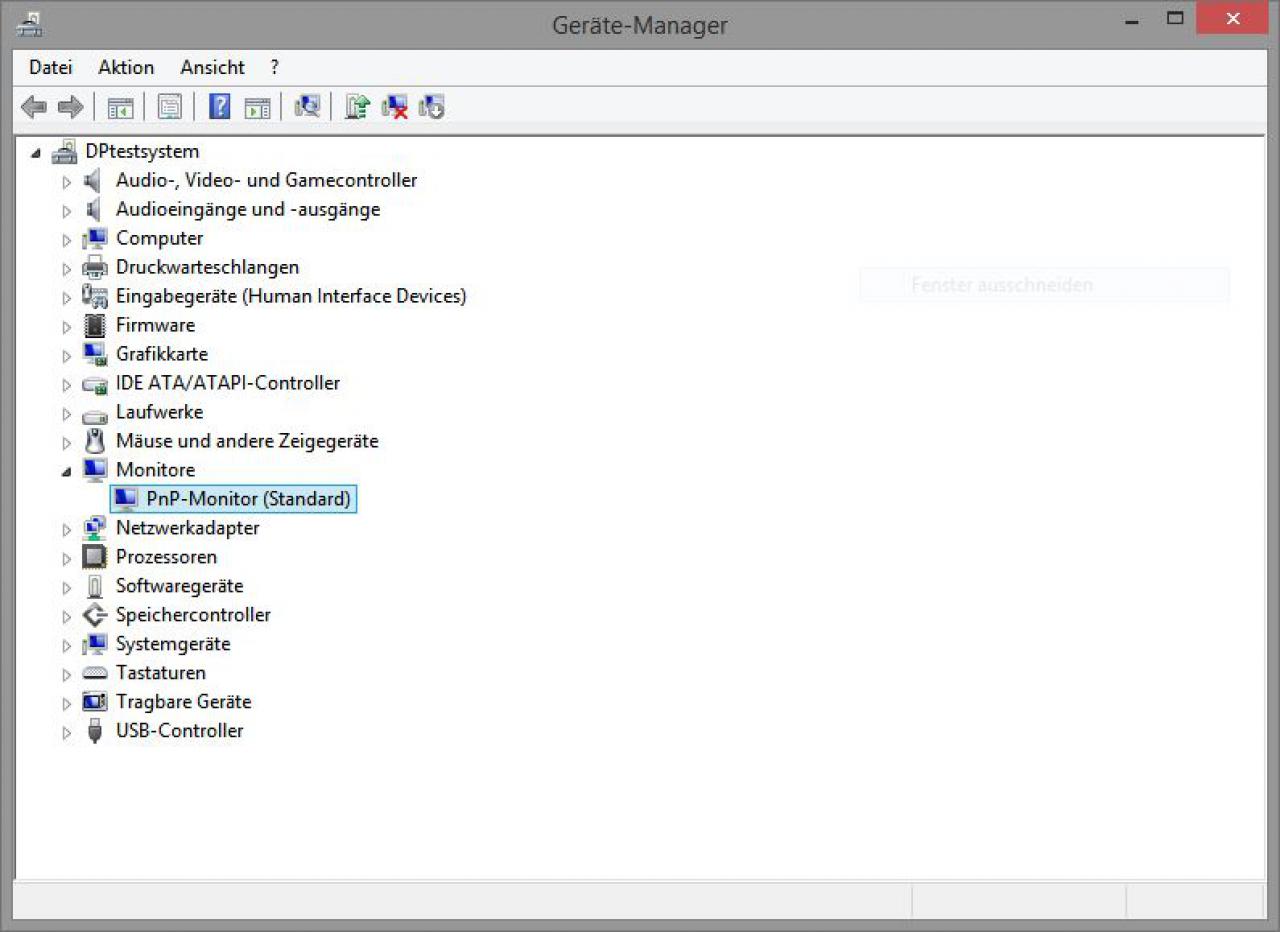Expand the Netzwerkadapter arrow
The width and height of the screenshot is (1280, 932).
[x=67, y=529]
